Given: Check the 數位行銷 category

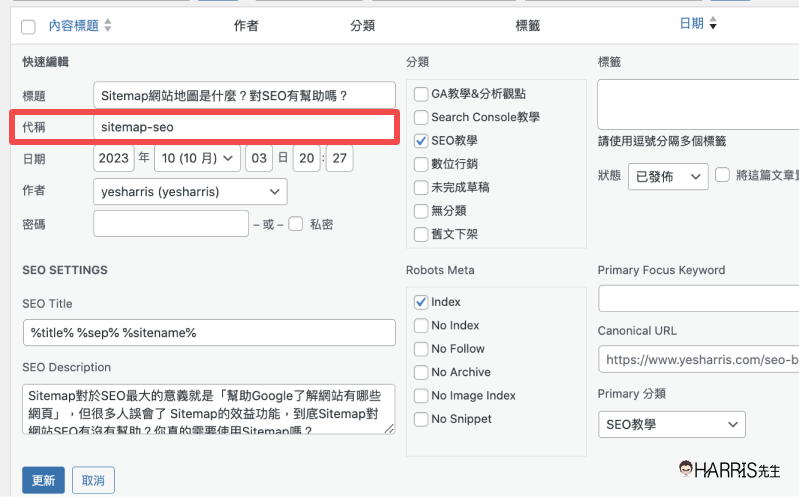Looking at the screenshot, I should click(x=421, y=165).
